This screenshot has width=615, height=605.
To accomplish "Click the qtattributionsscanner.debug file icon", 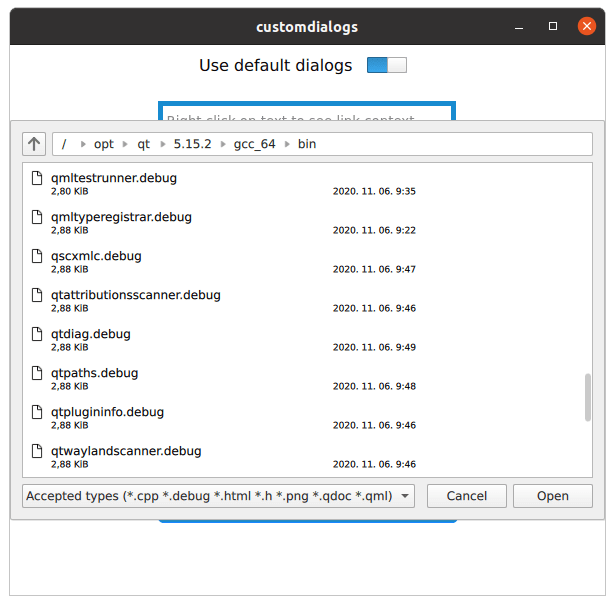I will point(38,295).
